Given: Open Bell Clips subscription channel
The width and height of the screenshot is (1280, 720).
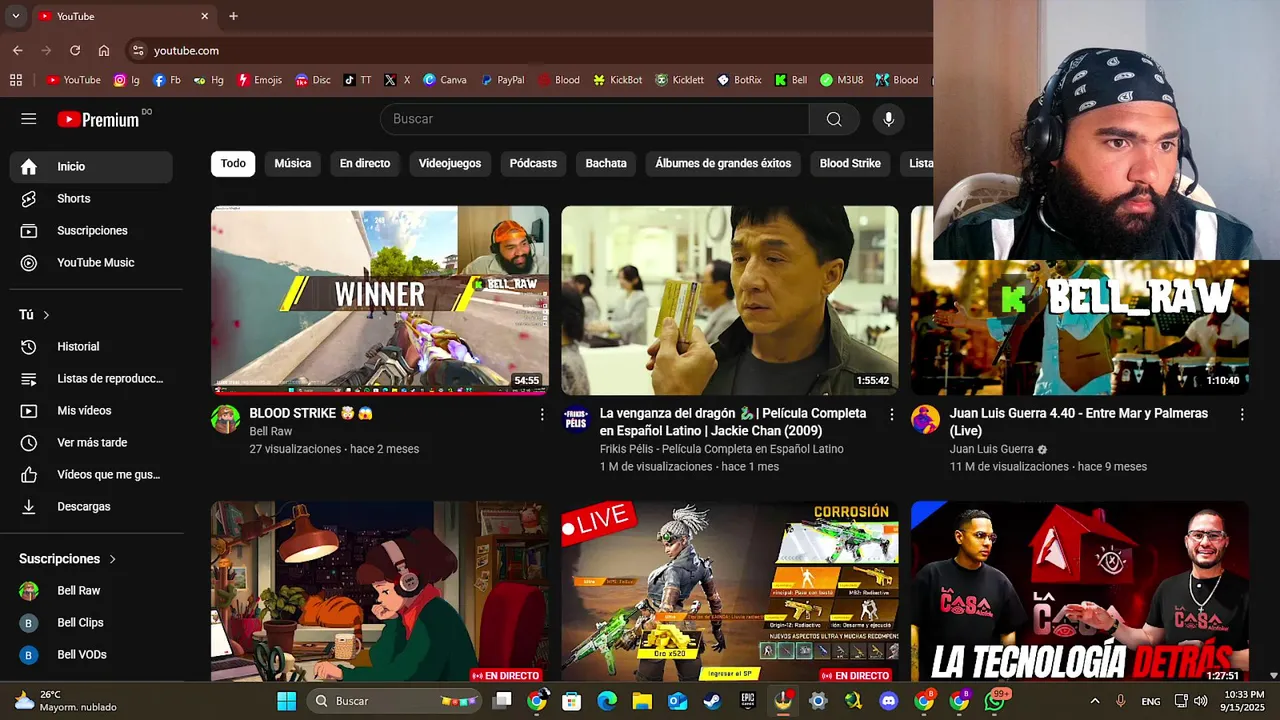Looking at the screenshot, I should (91, 623).
